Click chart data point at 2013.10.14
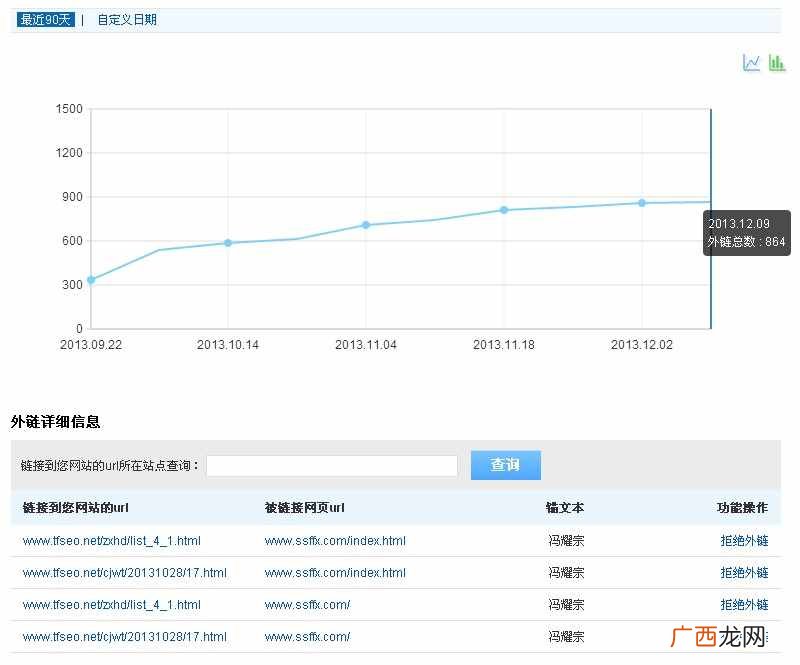This screenshot has height=665, width=800. click(x=228, y=243)
